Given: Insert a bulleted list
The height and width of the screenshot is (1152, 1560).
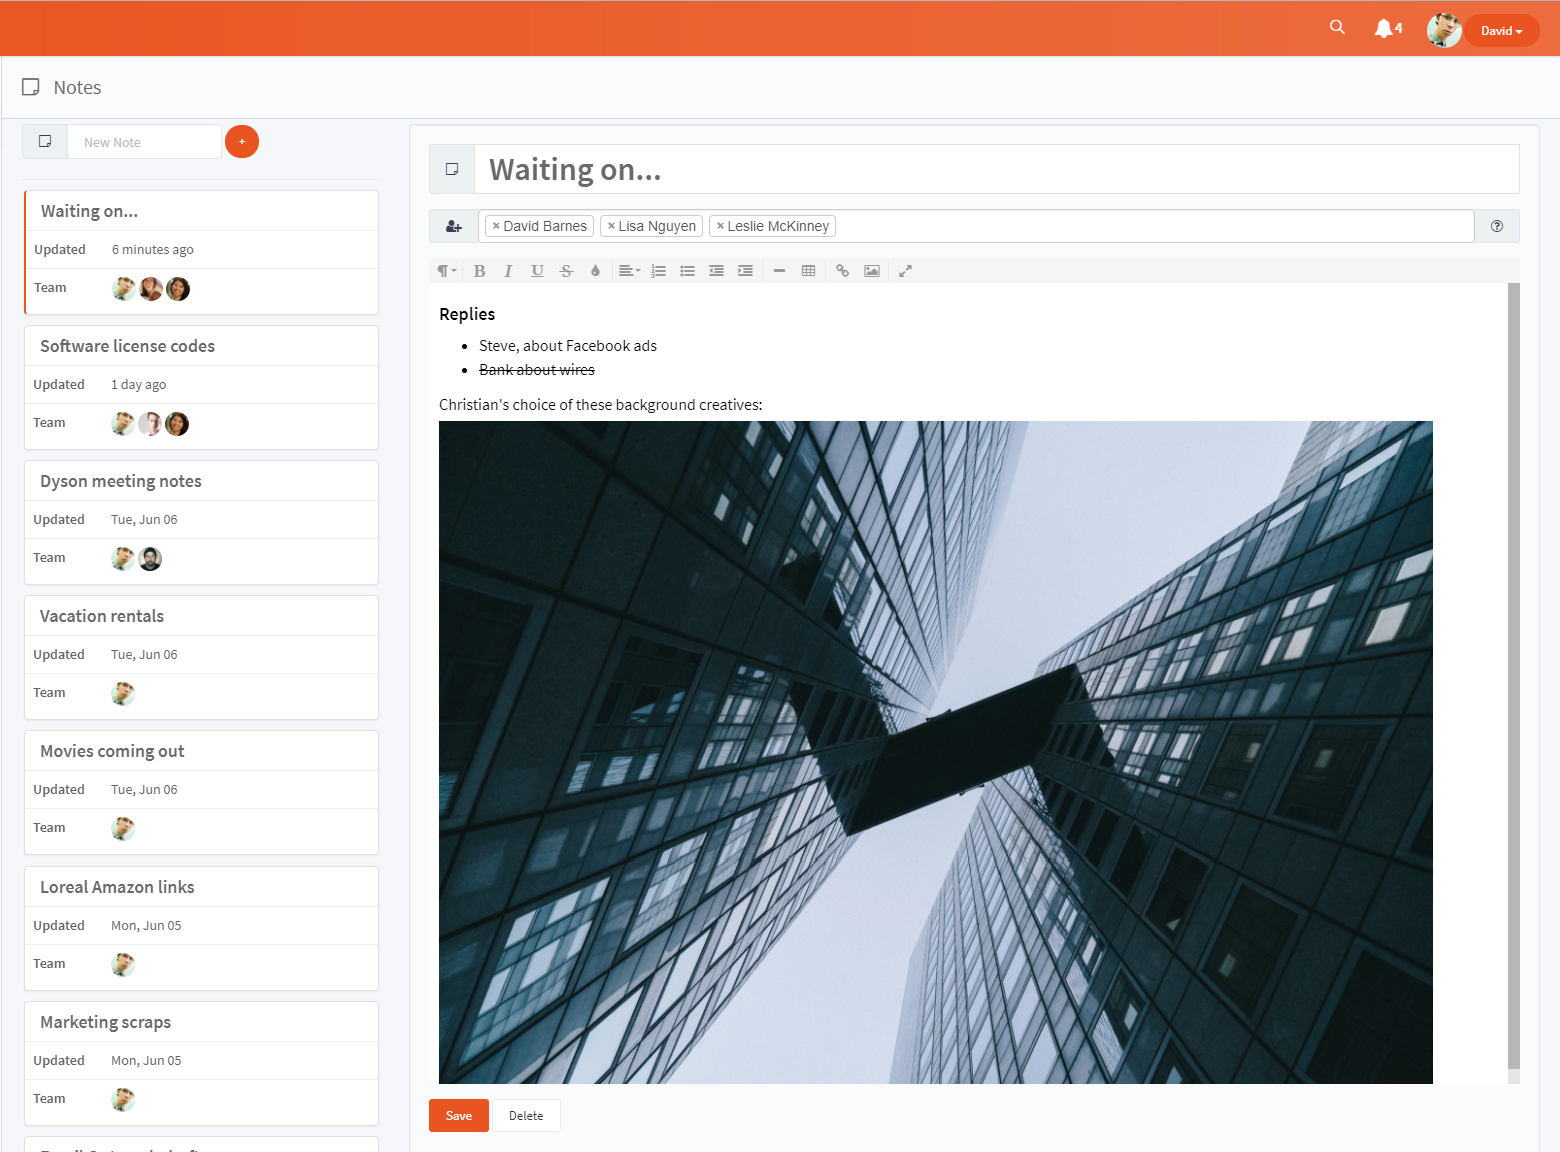Looking at the screenshot, I should pyautogui.click(x=687, y=271).
